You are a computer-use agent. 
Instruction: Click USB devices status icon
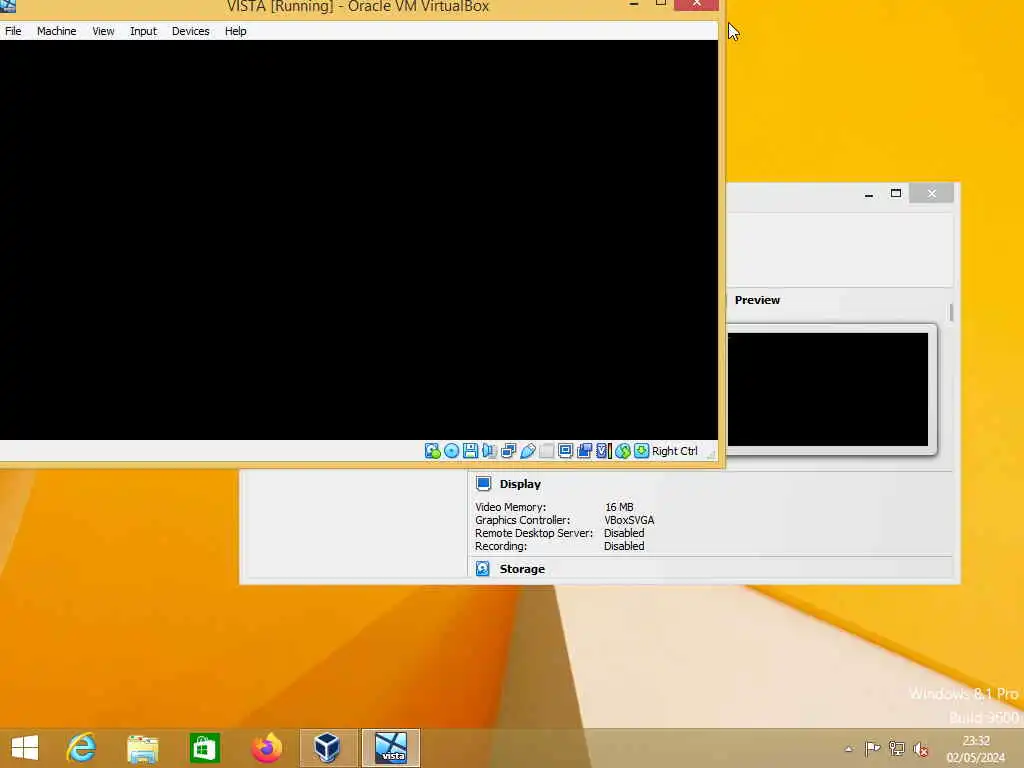pyautogui.click(x=528, y=451)
